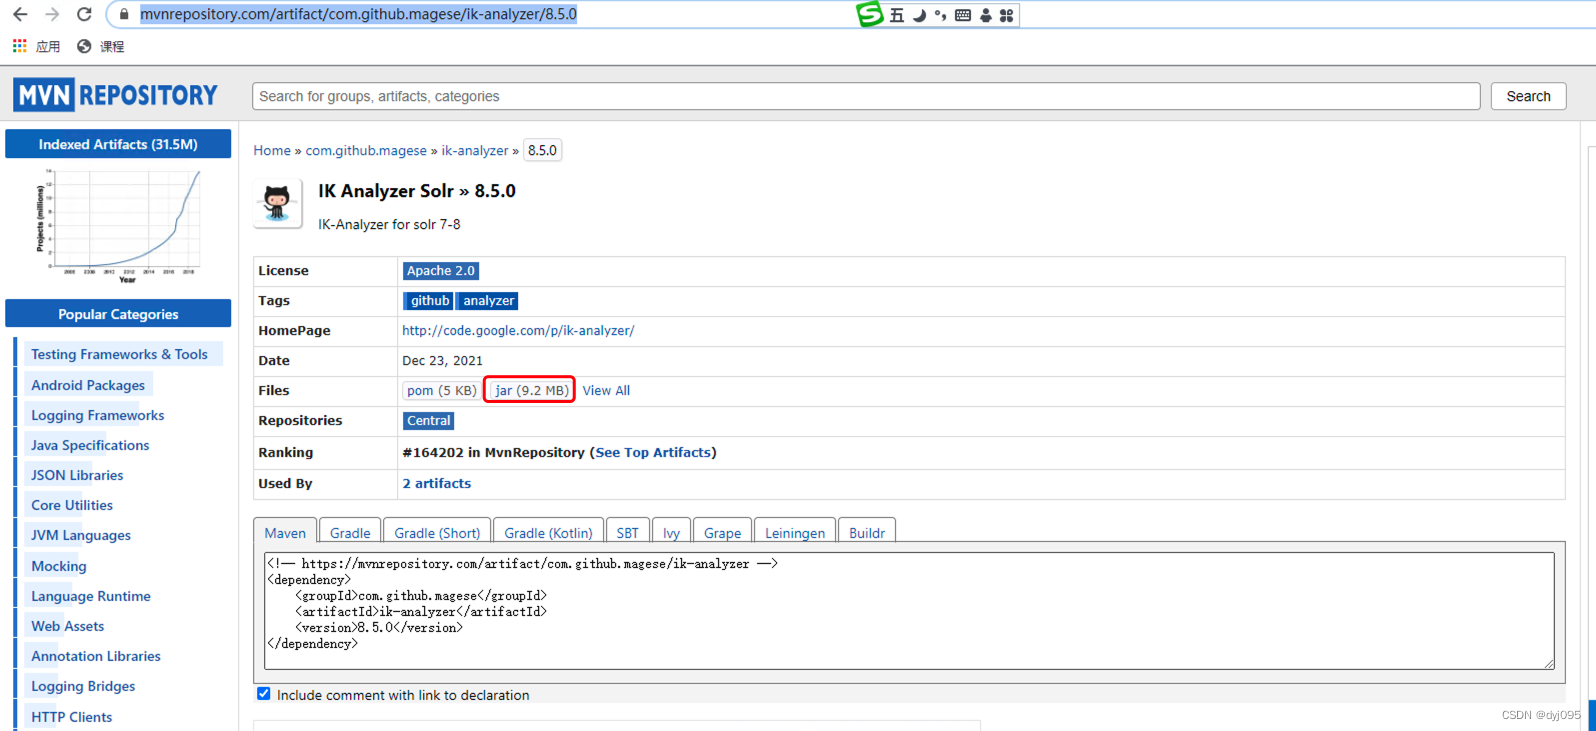
Task: Switch to the Gradle (Kotlin) tab
Action: (x=549, y=532)
